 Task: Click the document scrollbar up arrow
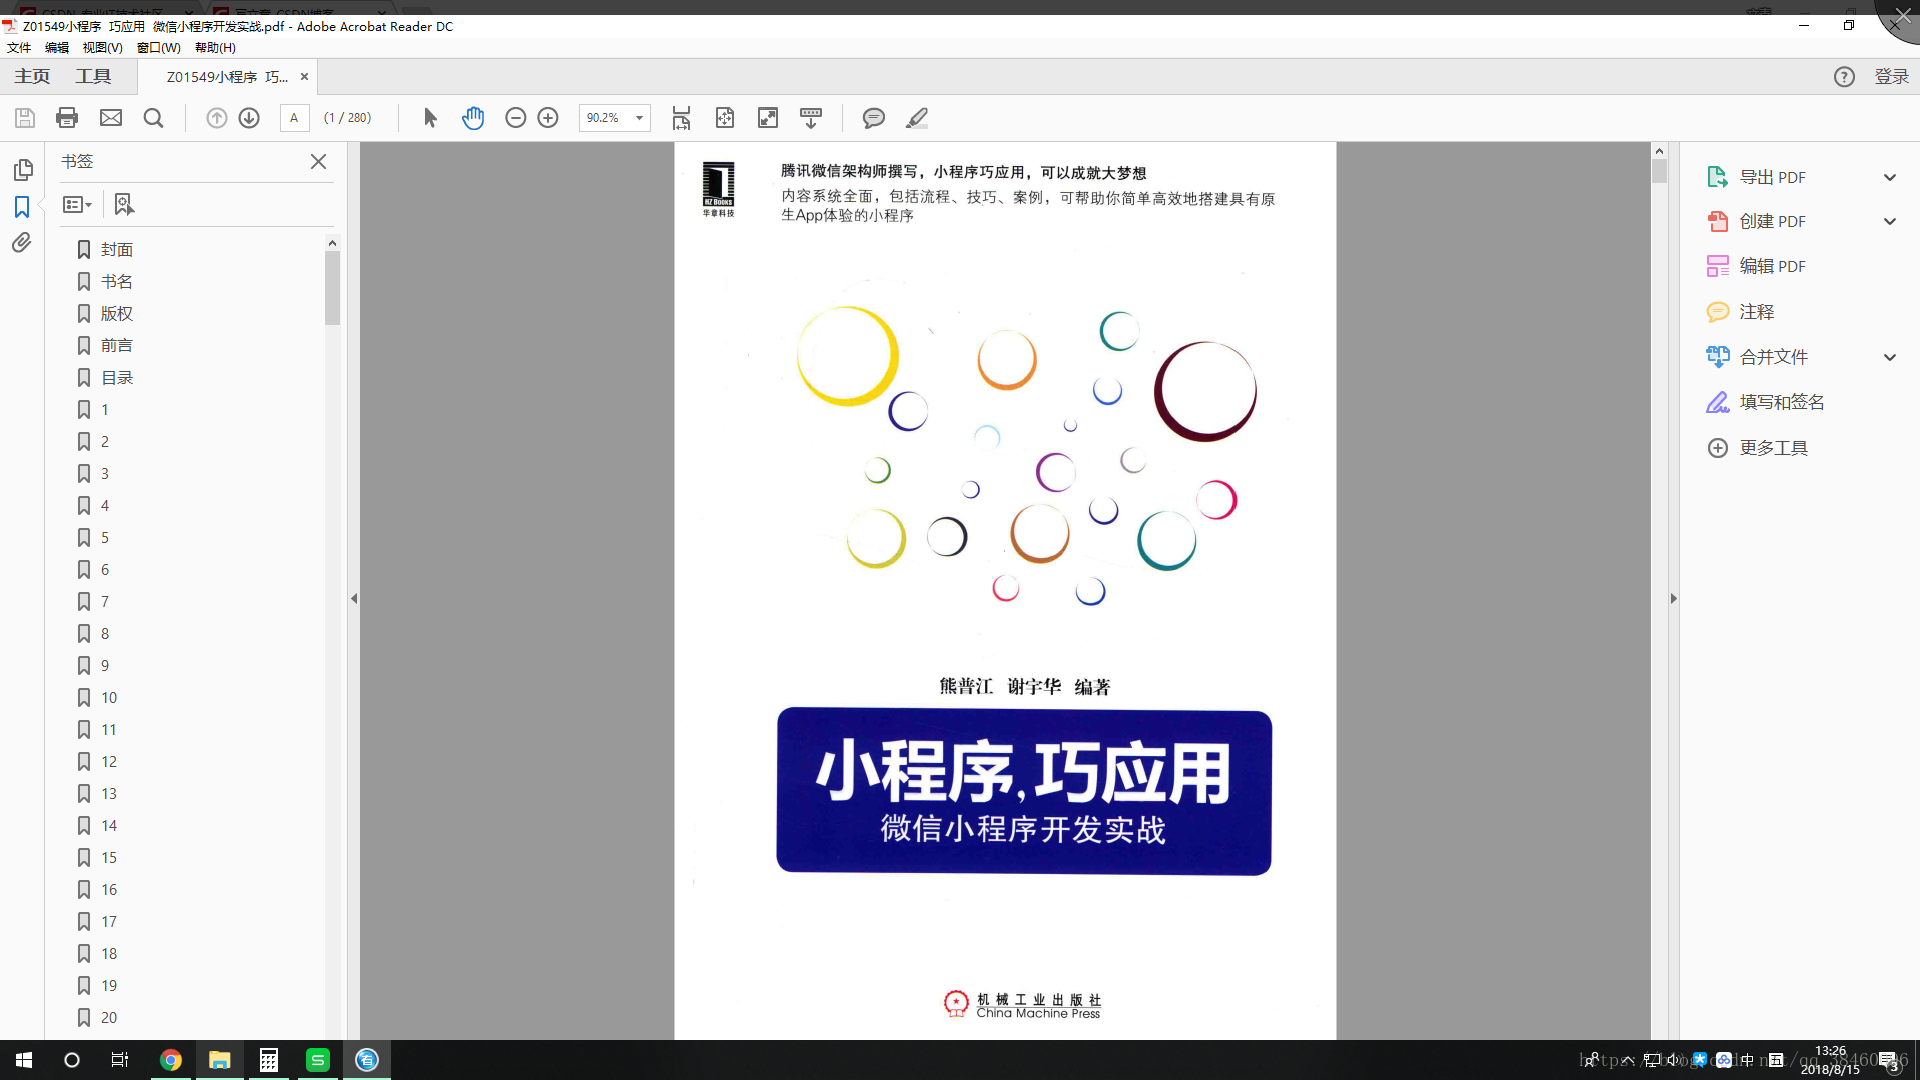pyautogui.click(x=1659, y=151)
